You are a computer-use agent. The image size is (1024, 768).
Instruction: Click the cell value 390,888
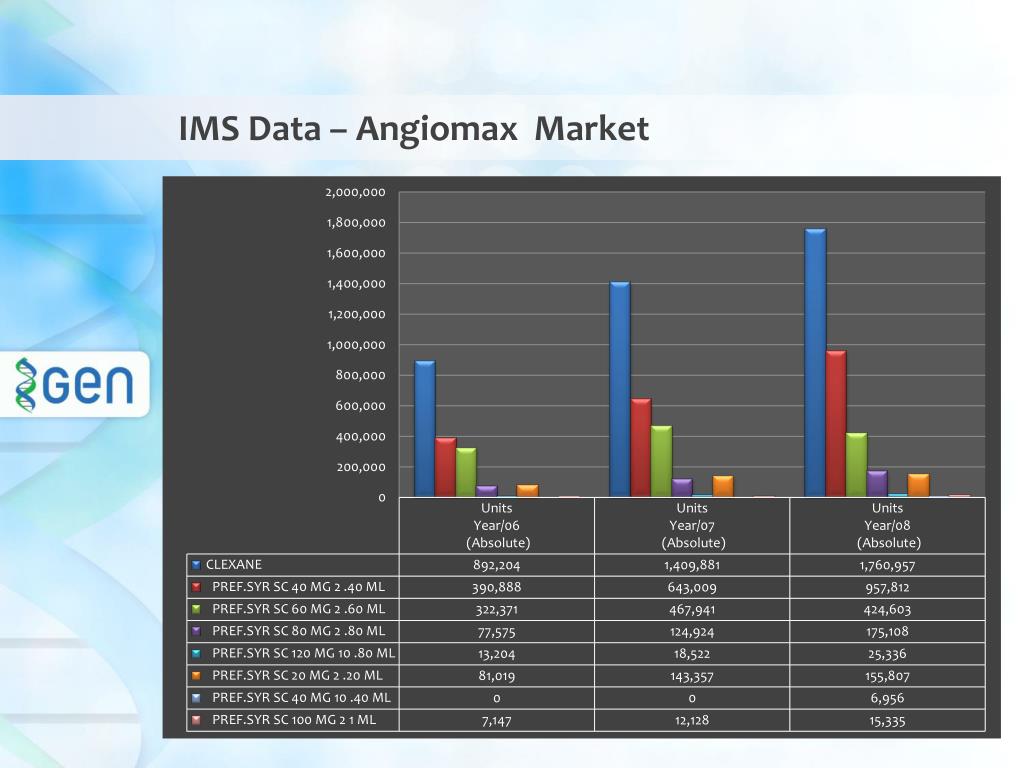pyautogui.click(x=497, y=588)
